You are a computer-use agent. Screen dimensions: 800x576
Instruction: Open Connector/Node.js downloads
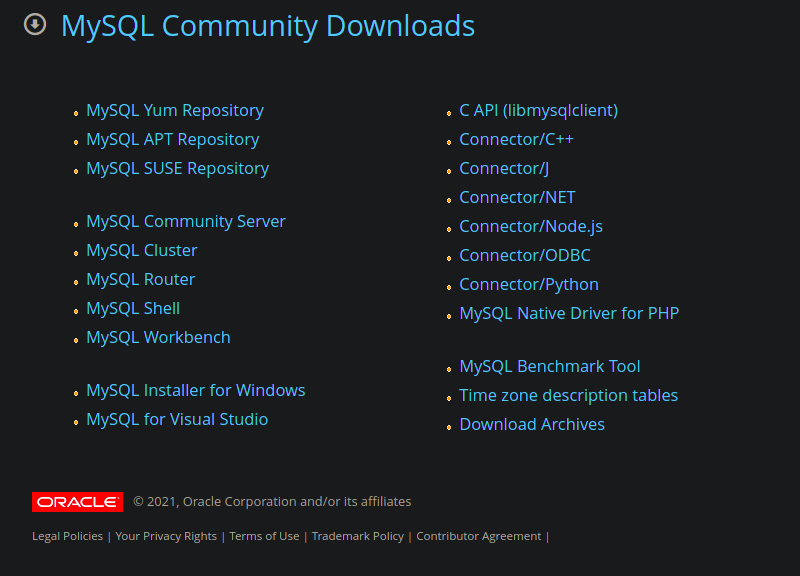click(531, 227)
